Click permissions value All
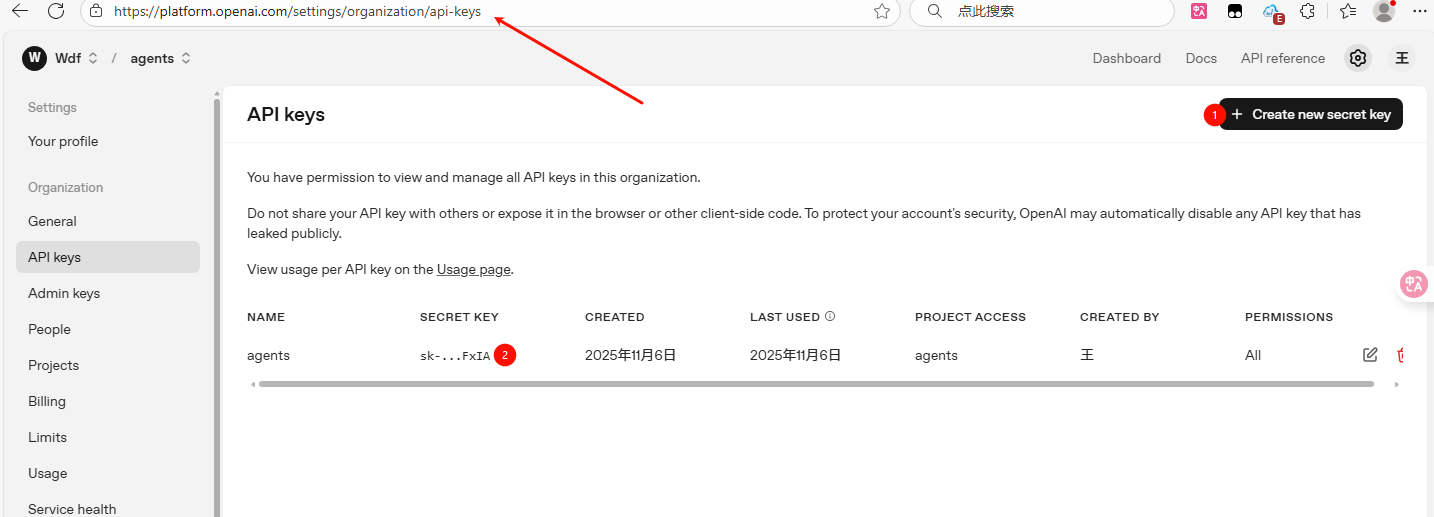The image size is (1434, 517). coord(1253,355)
